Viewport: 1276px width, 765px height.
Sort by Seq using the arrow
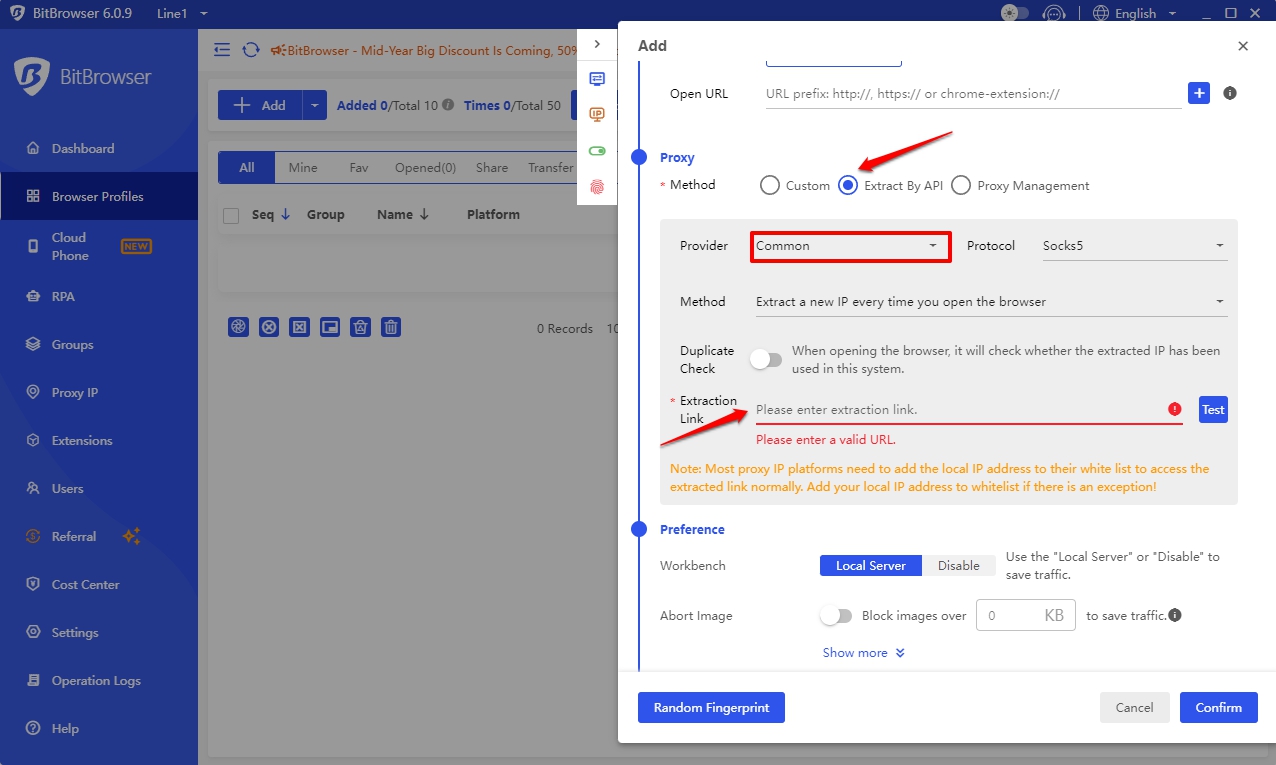285,214
